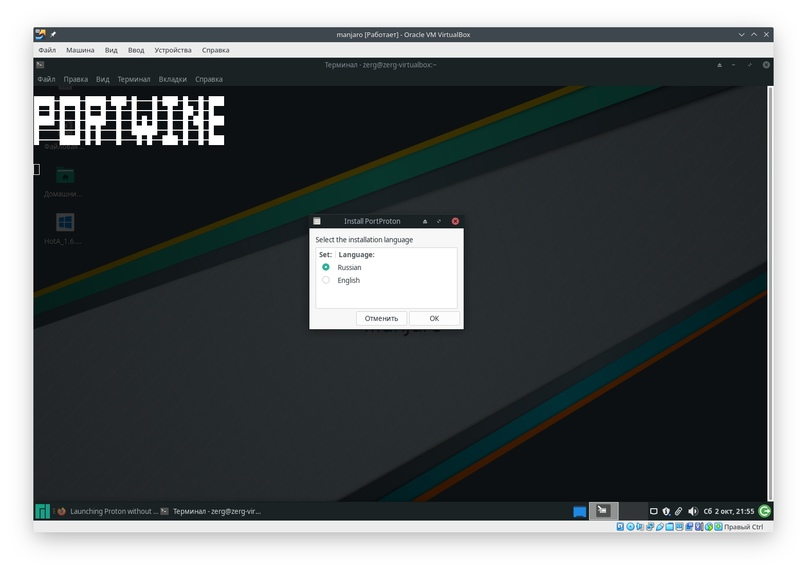Click the display tray icon in the panel
Viewport: 807px width, 572px height.
click(654, 511)
